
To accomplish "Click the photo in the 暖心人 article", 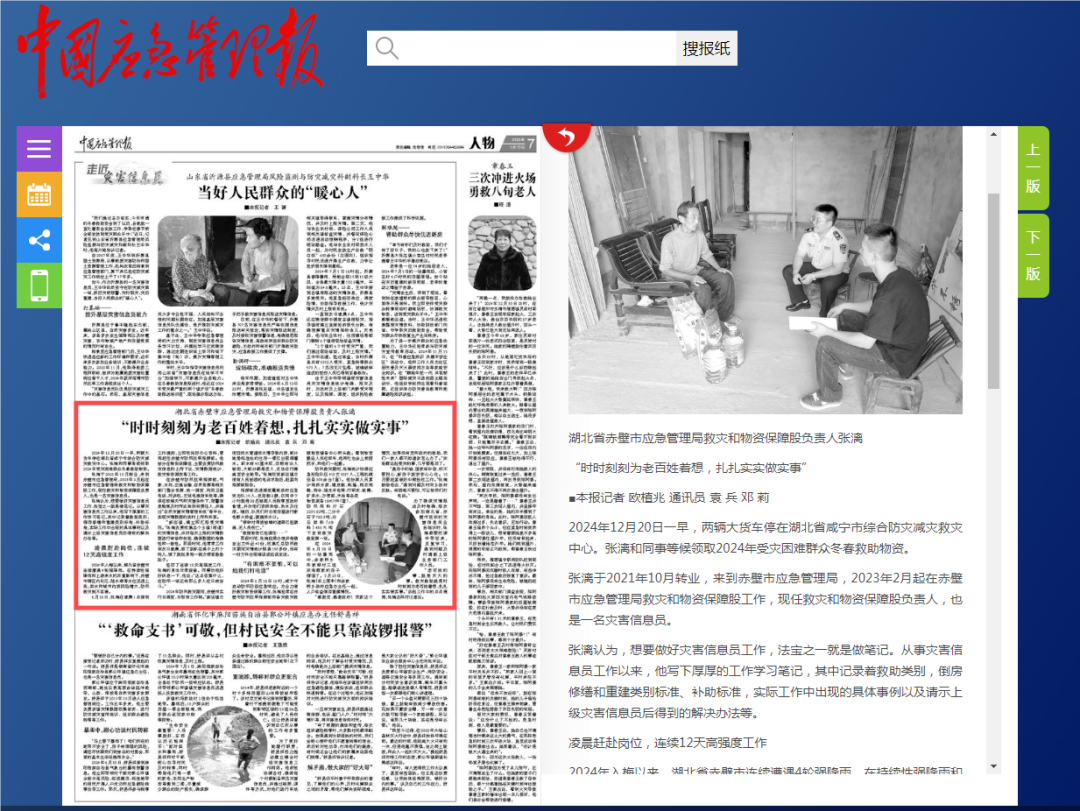I will 228,260.
